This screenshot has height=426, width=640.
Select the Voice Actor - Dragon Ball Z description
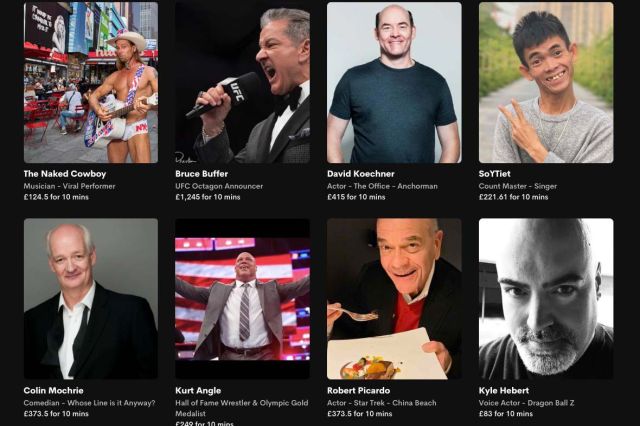(x=527, y=403)
